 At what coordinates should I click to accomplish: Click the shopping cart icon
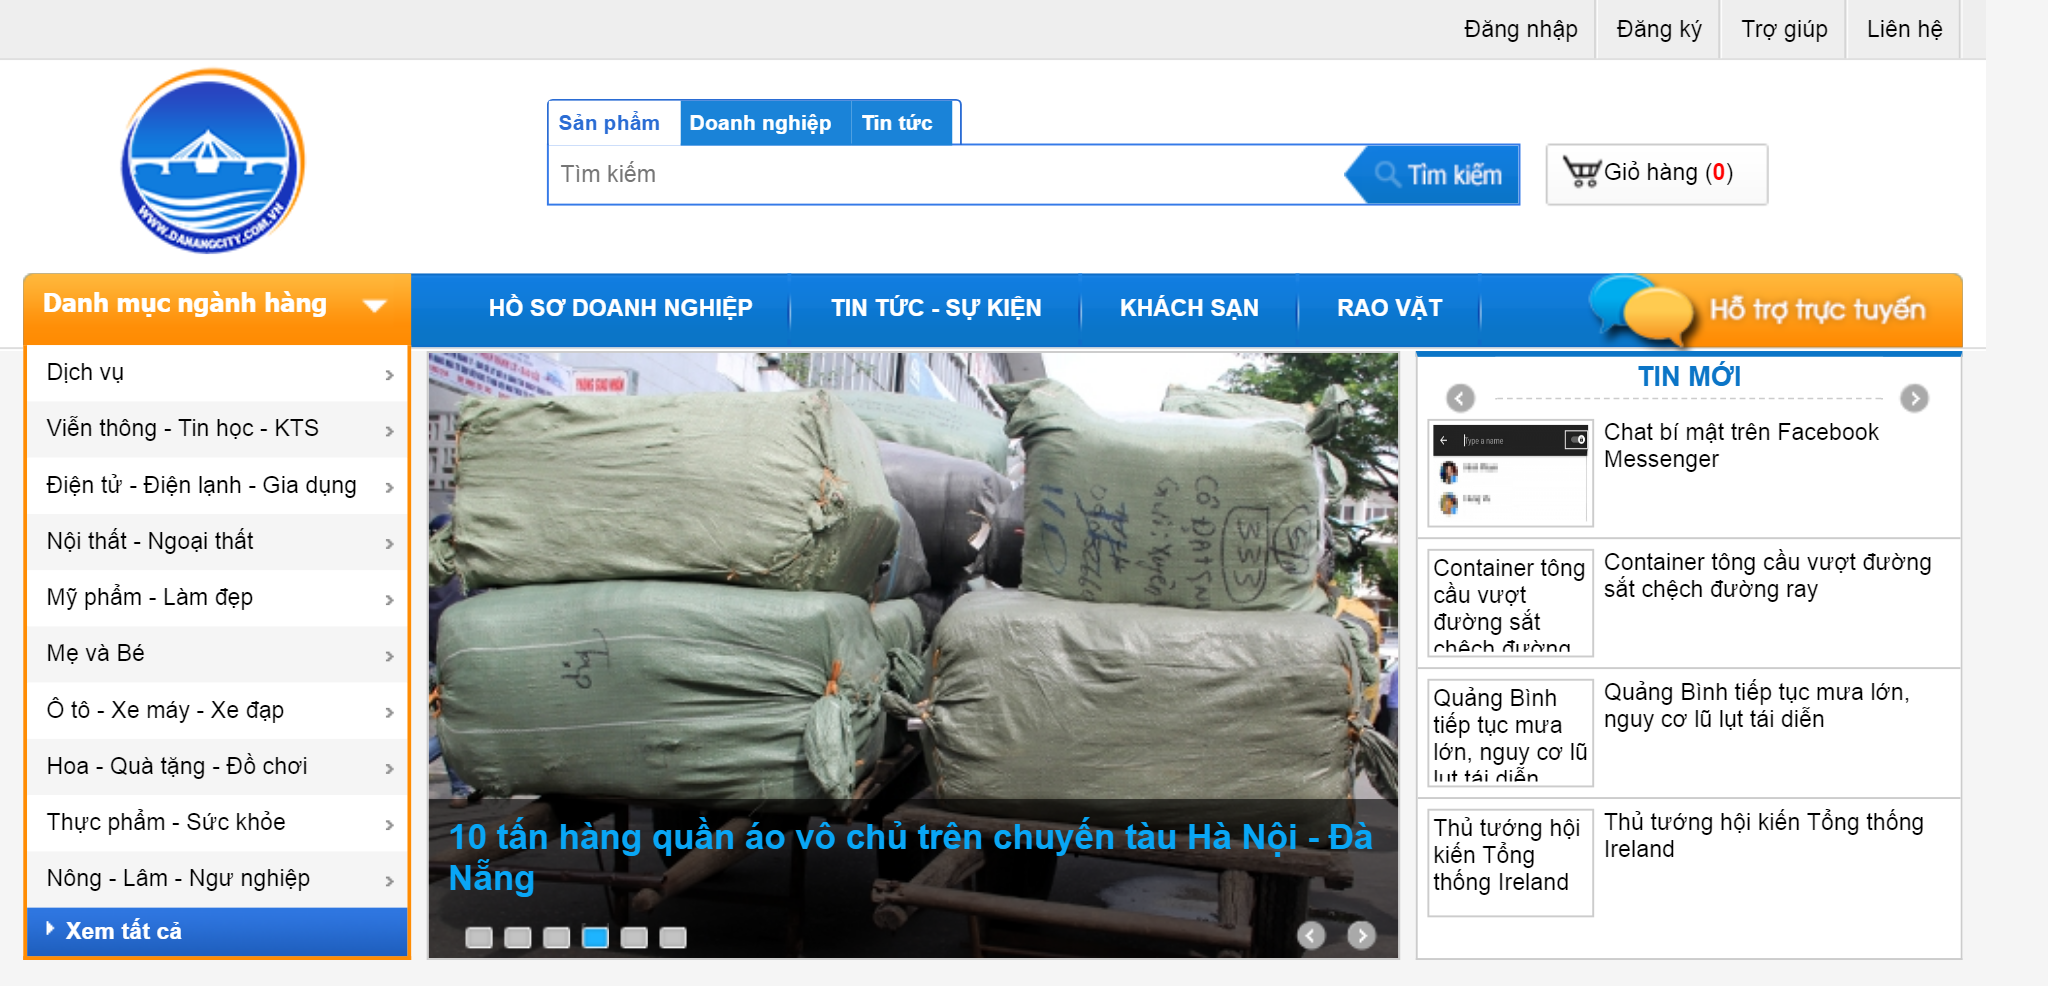pos(1582,173)
